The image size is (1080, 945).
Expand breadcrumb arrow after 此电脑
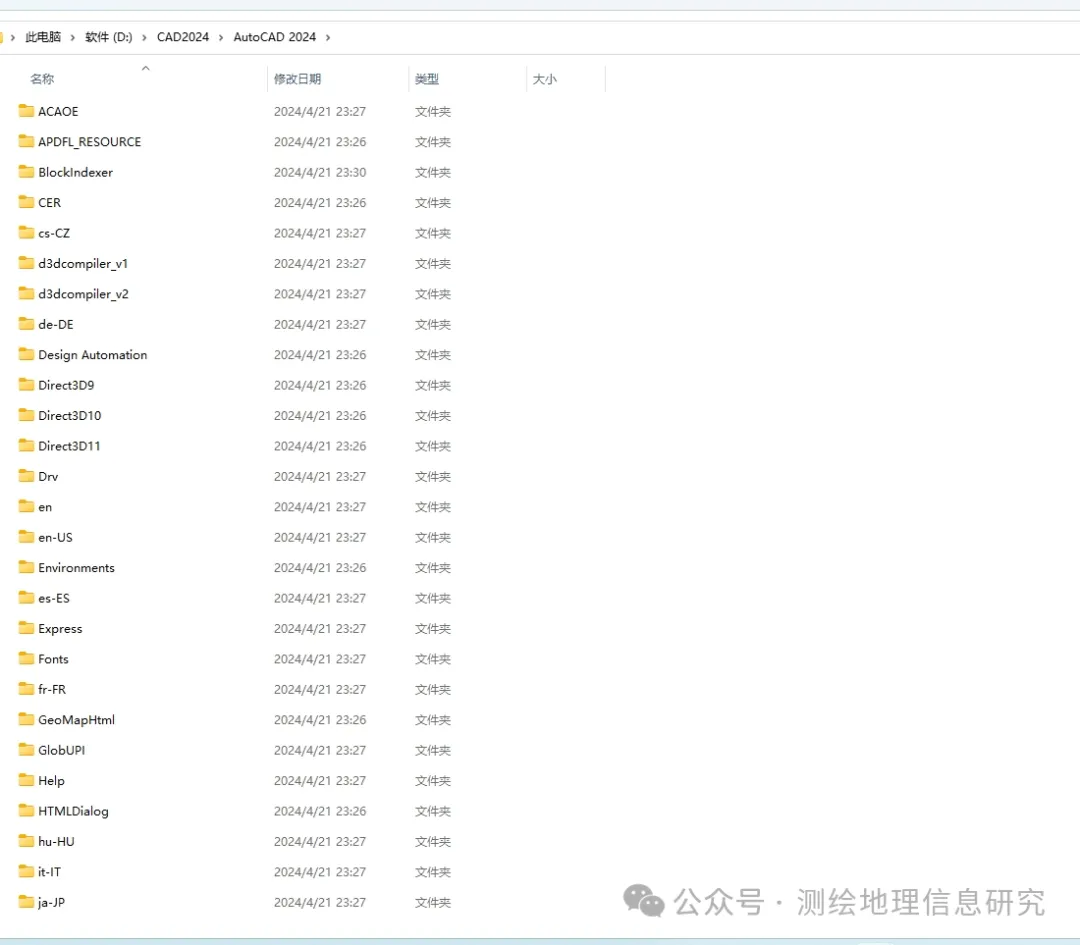click(72, 37)
